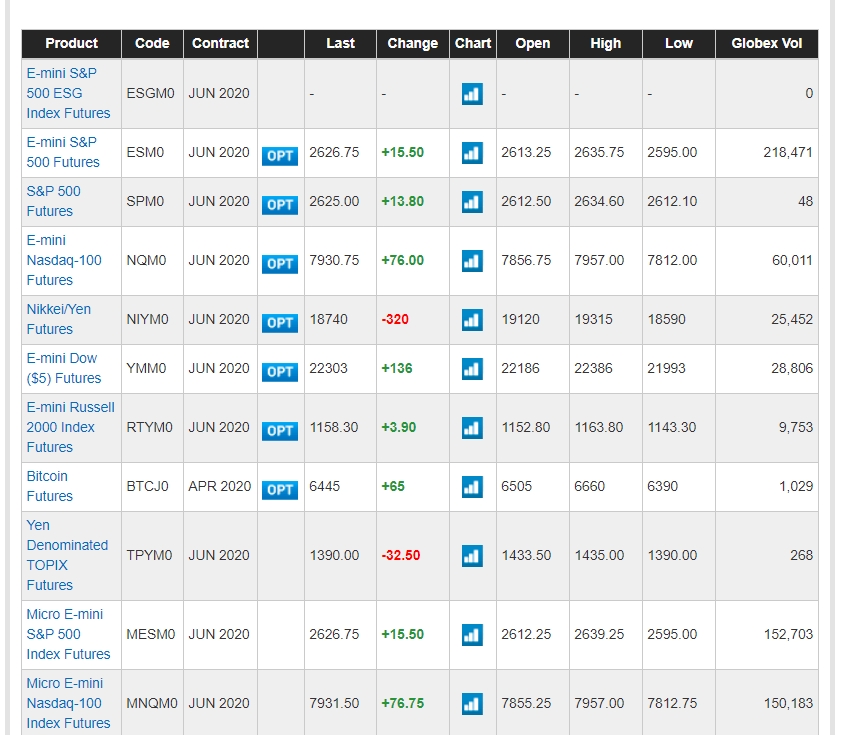Open E-mini Nasdaq-100 Futures link

(64, 260)
